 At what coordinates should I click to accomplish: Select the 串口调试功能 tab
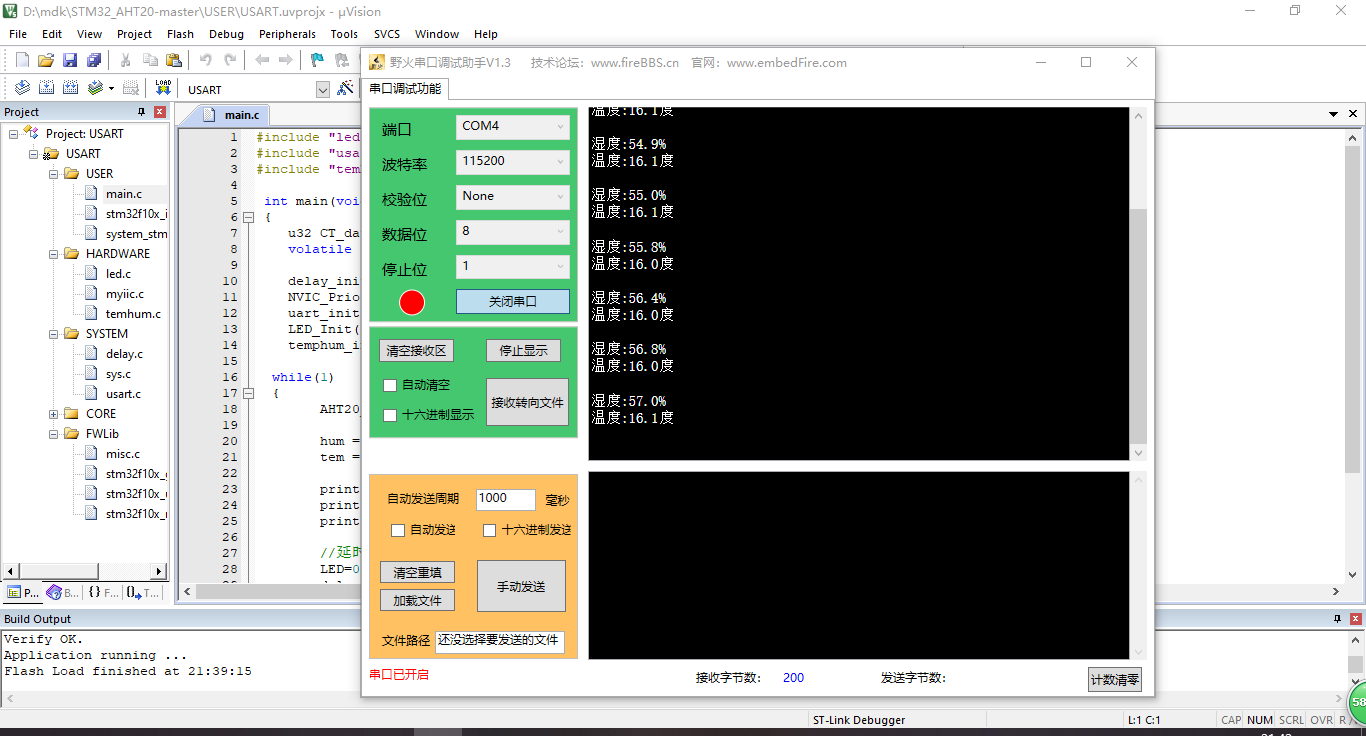point(405,88)
